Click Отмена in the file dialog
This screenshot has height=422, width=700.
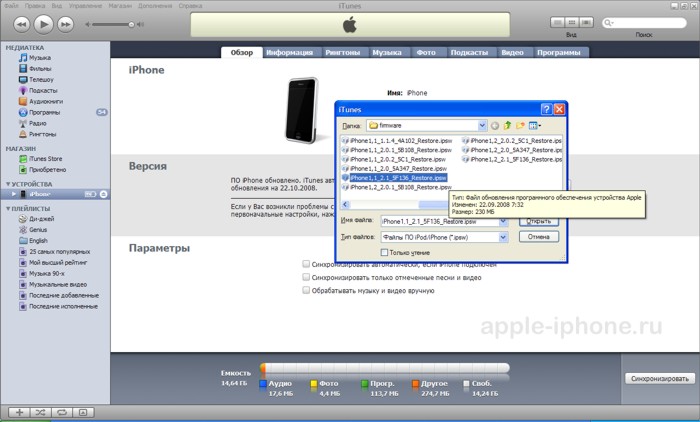pos(539,237)
